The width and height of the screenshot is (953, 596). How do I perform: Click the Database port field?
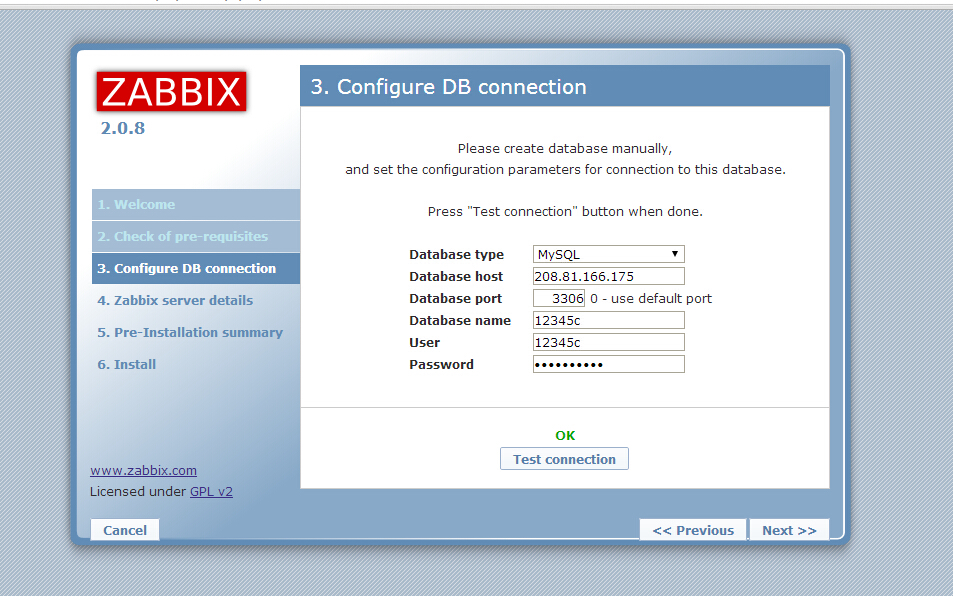(559, 298)
